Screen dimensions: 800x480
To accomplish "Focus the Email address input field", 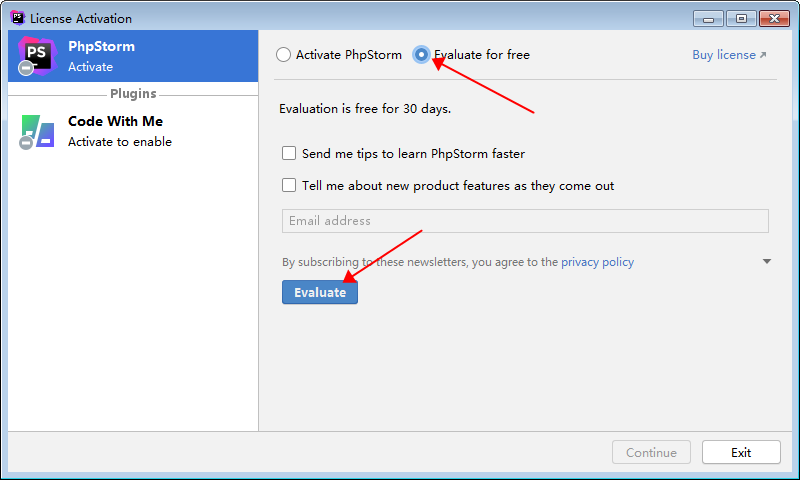I will [x=525, y=221].
